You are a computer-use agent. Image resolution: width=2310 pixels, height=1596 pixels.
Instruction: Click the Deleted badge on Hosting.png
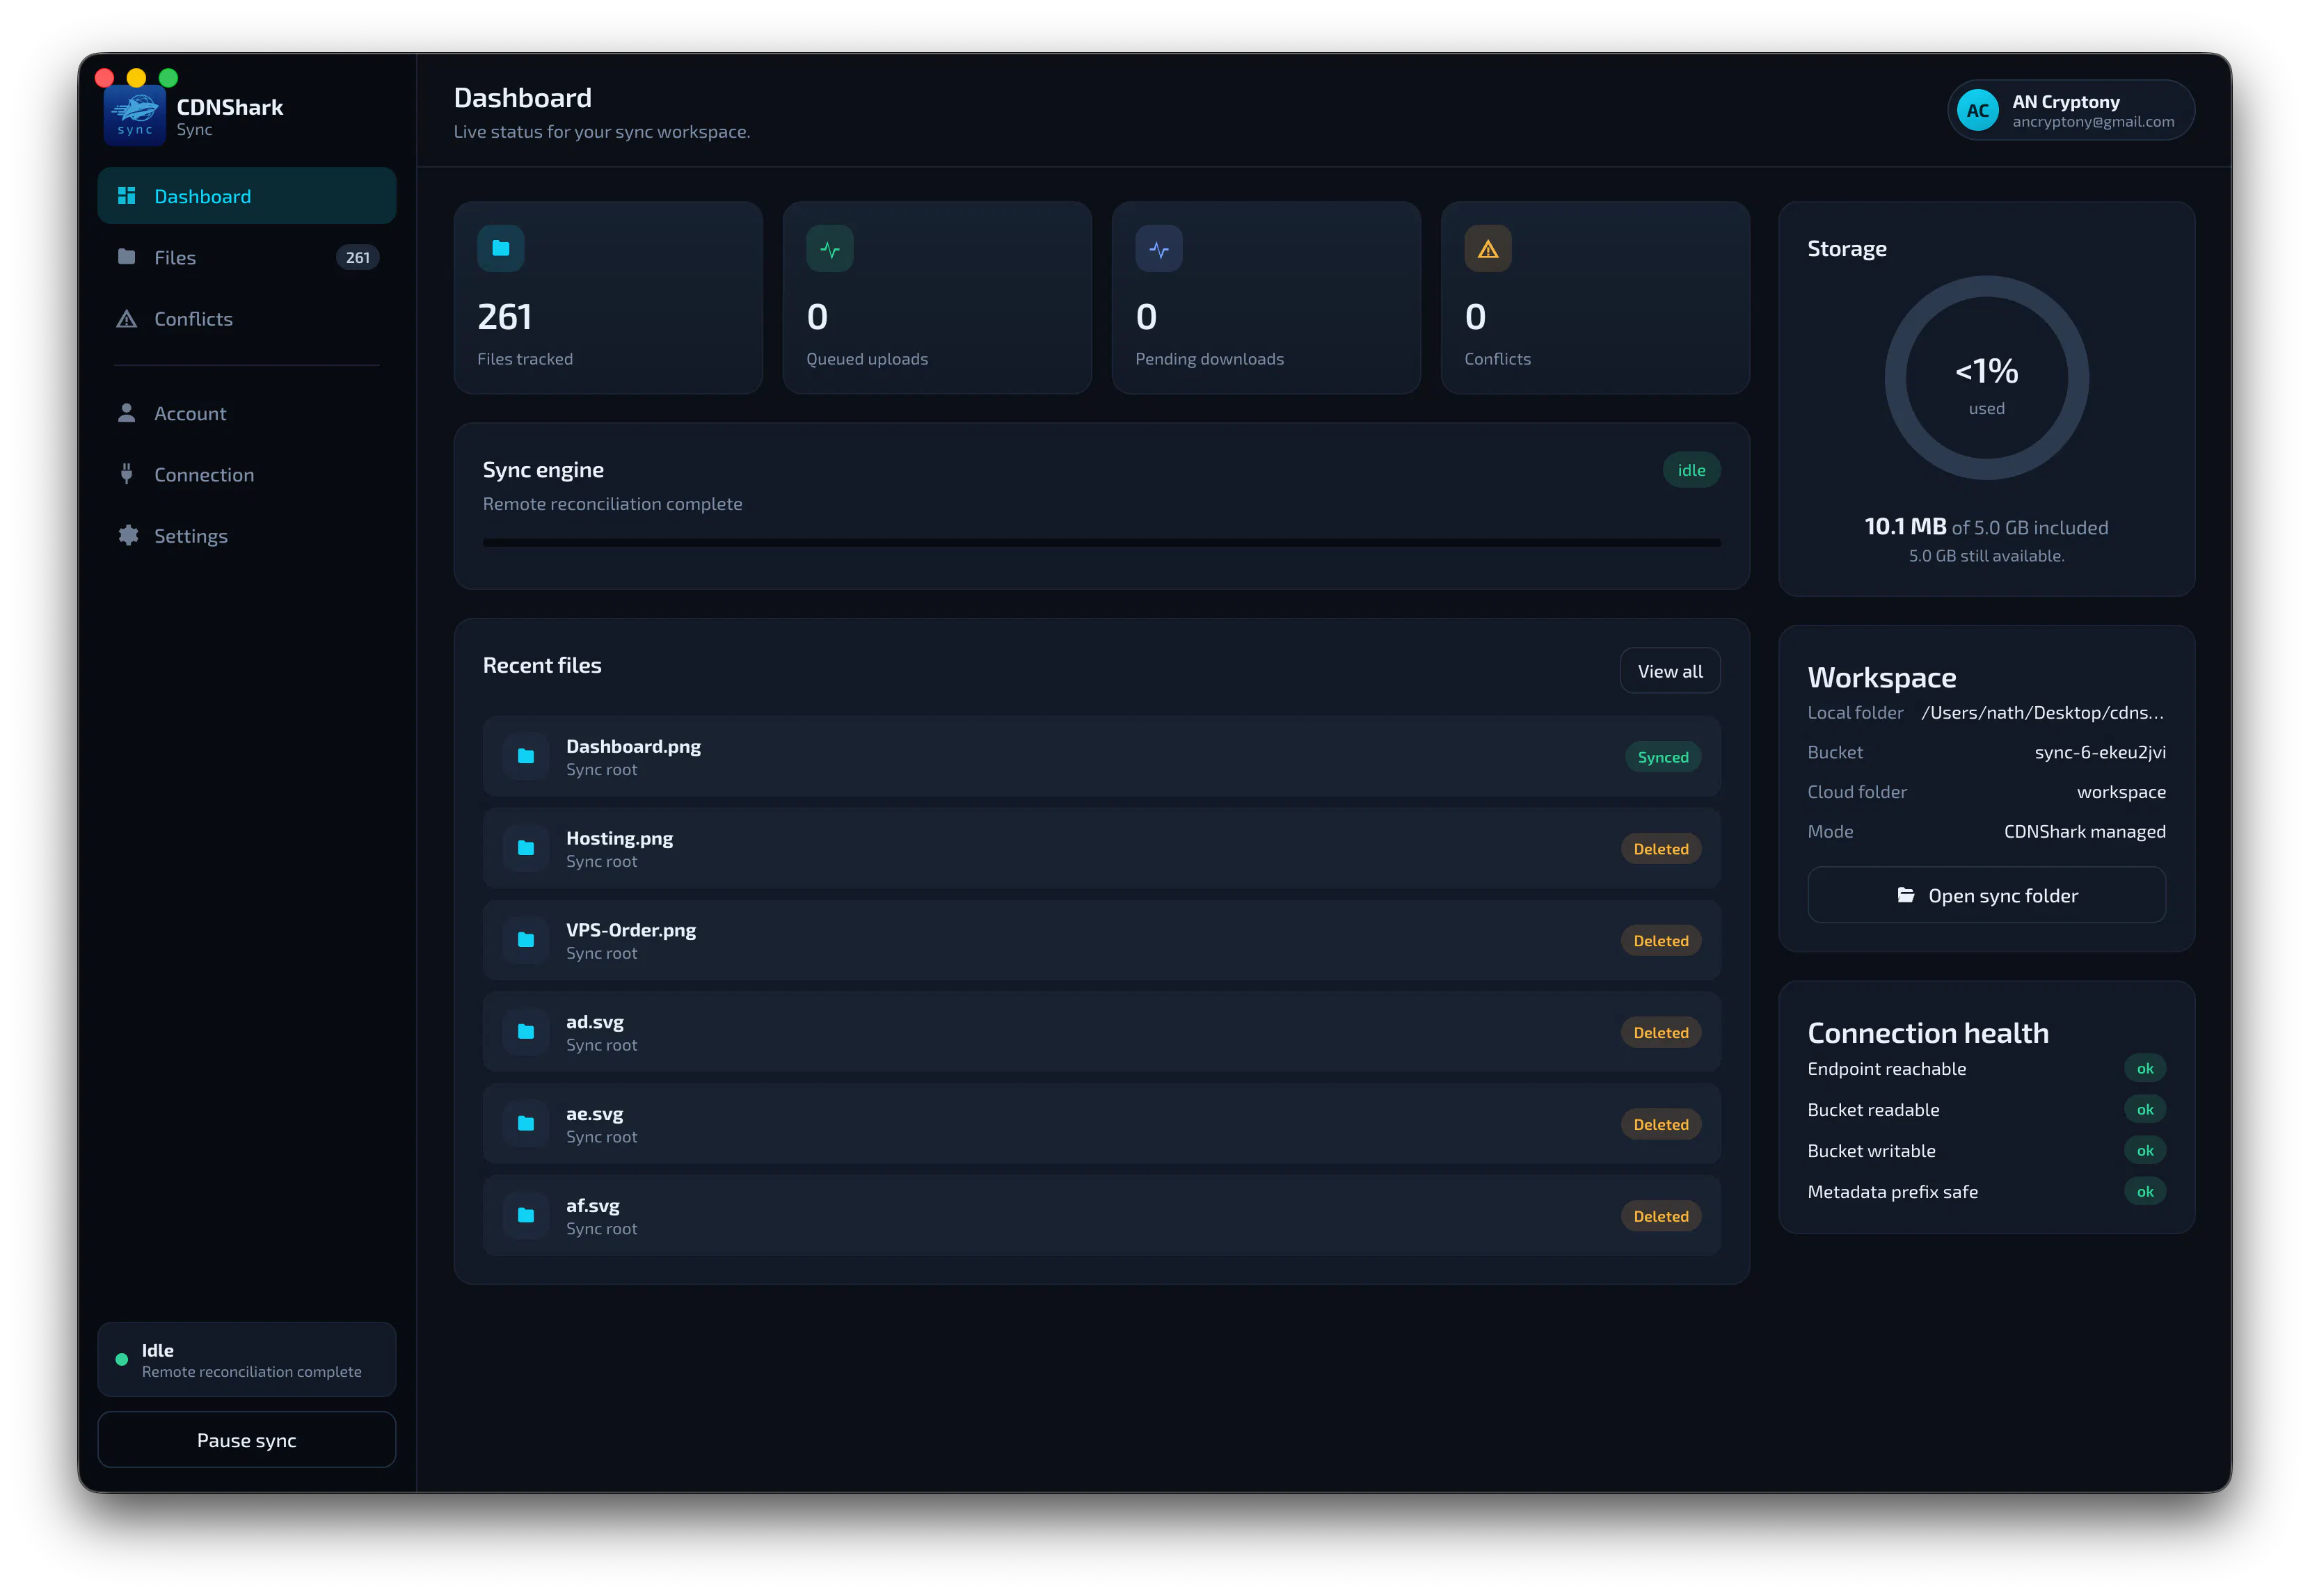coord(1661,849)
